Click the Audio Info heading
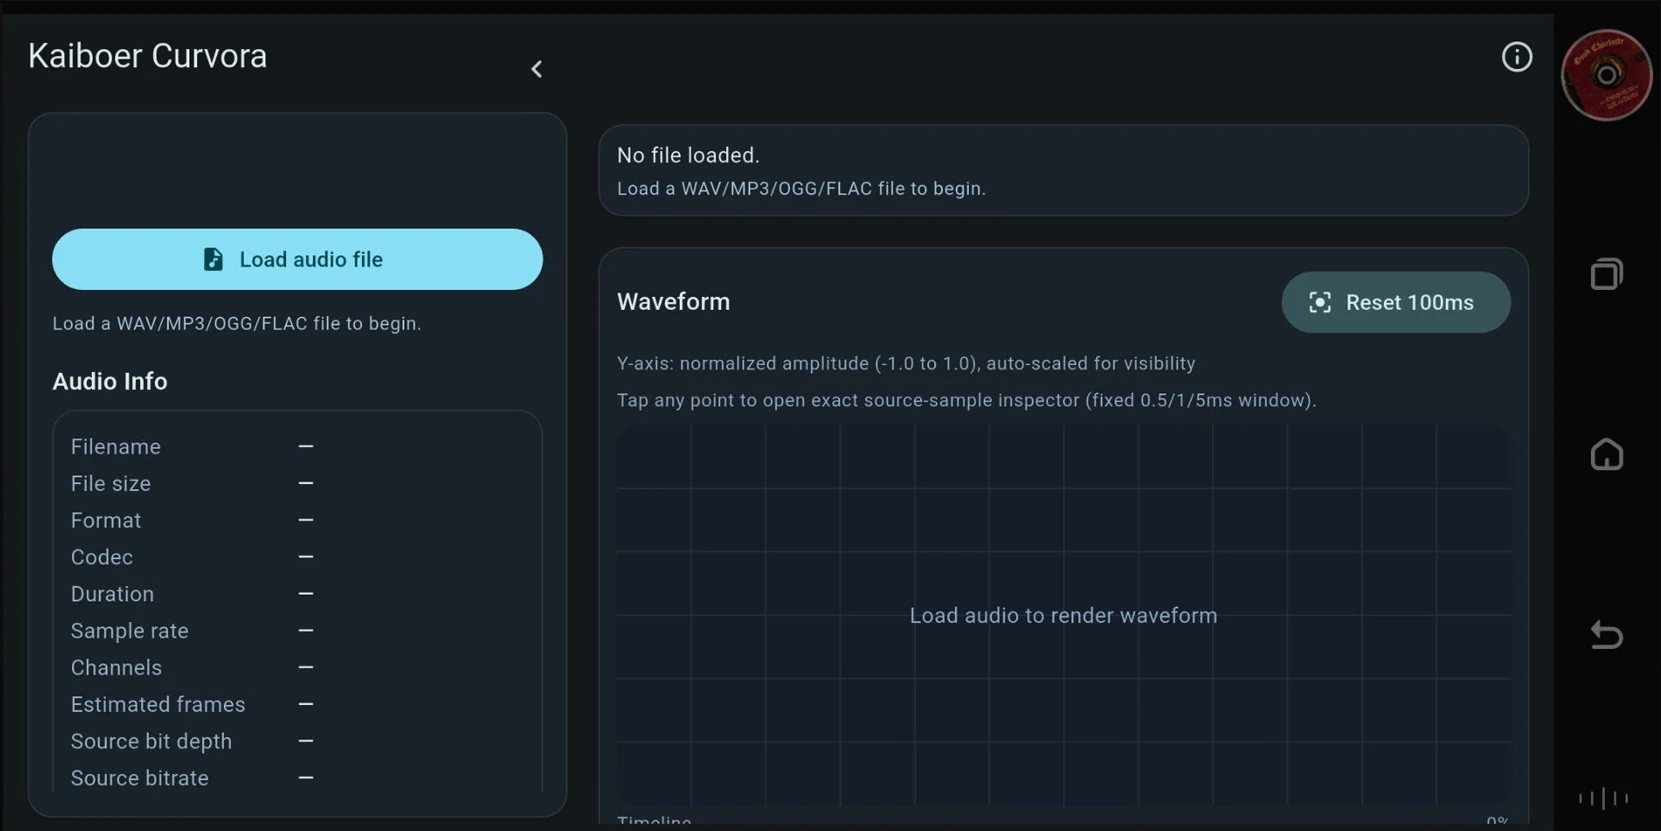The height and width of the screenshot is (831, 1661). pyautogui.click(x=110, y=381)
